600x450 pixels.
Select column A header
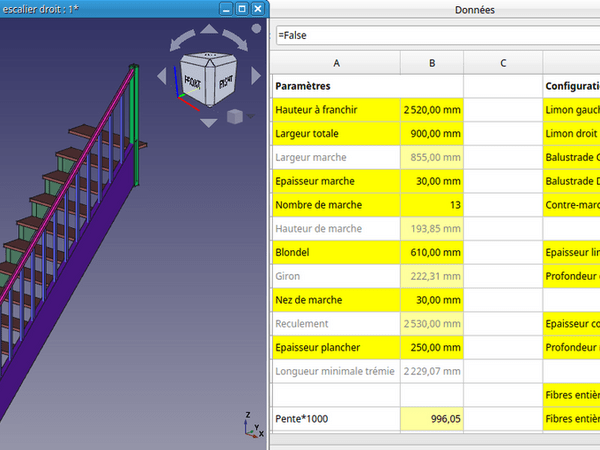[x=335, y=62]
